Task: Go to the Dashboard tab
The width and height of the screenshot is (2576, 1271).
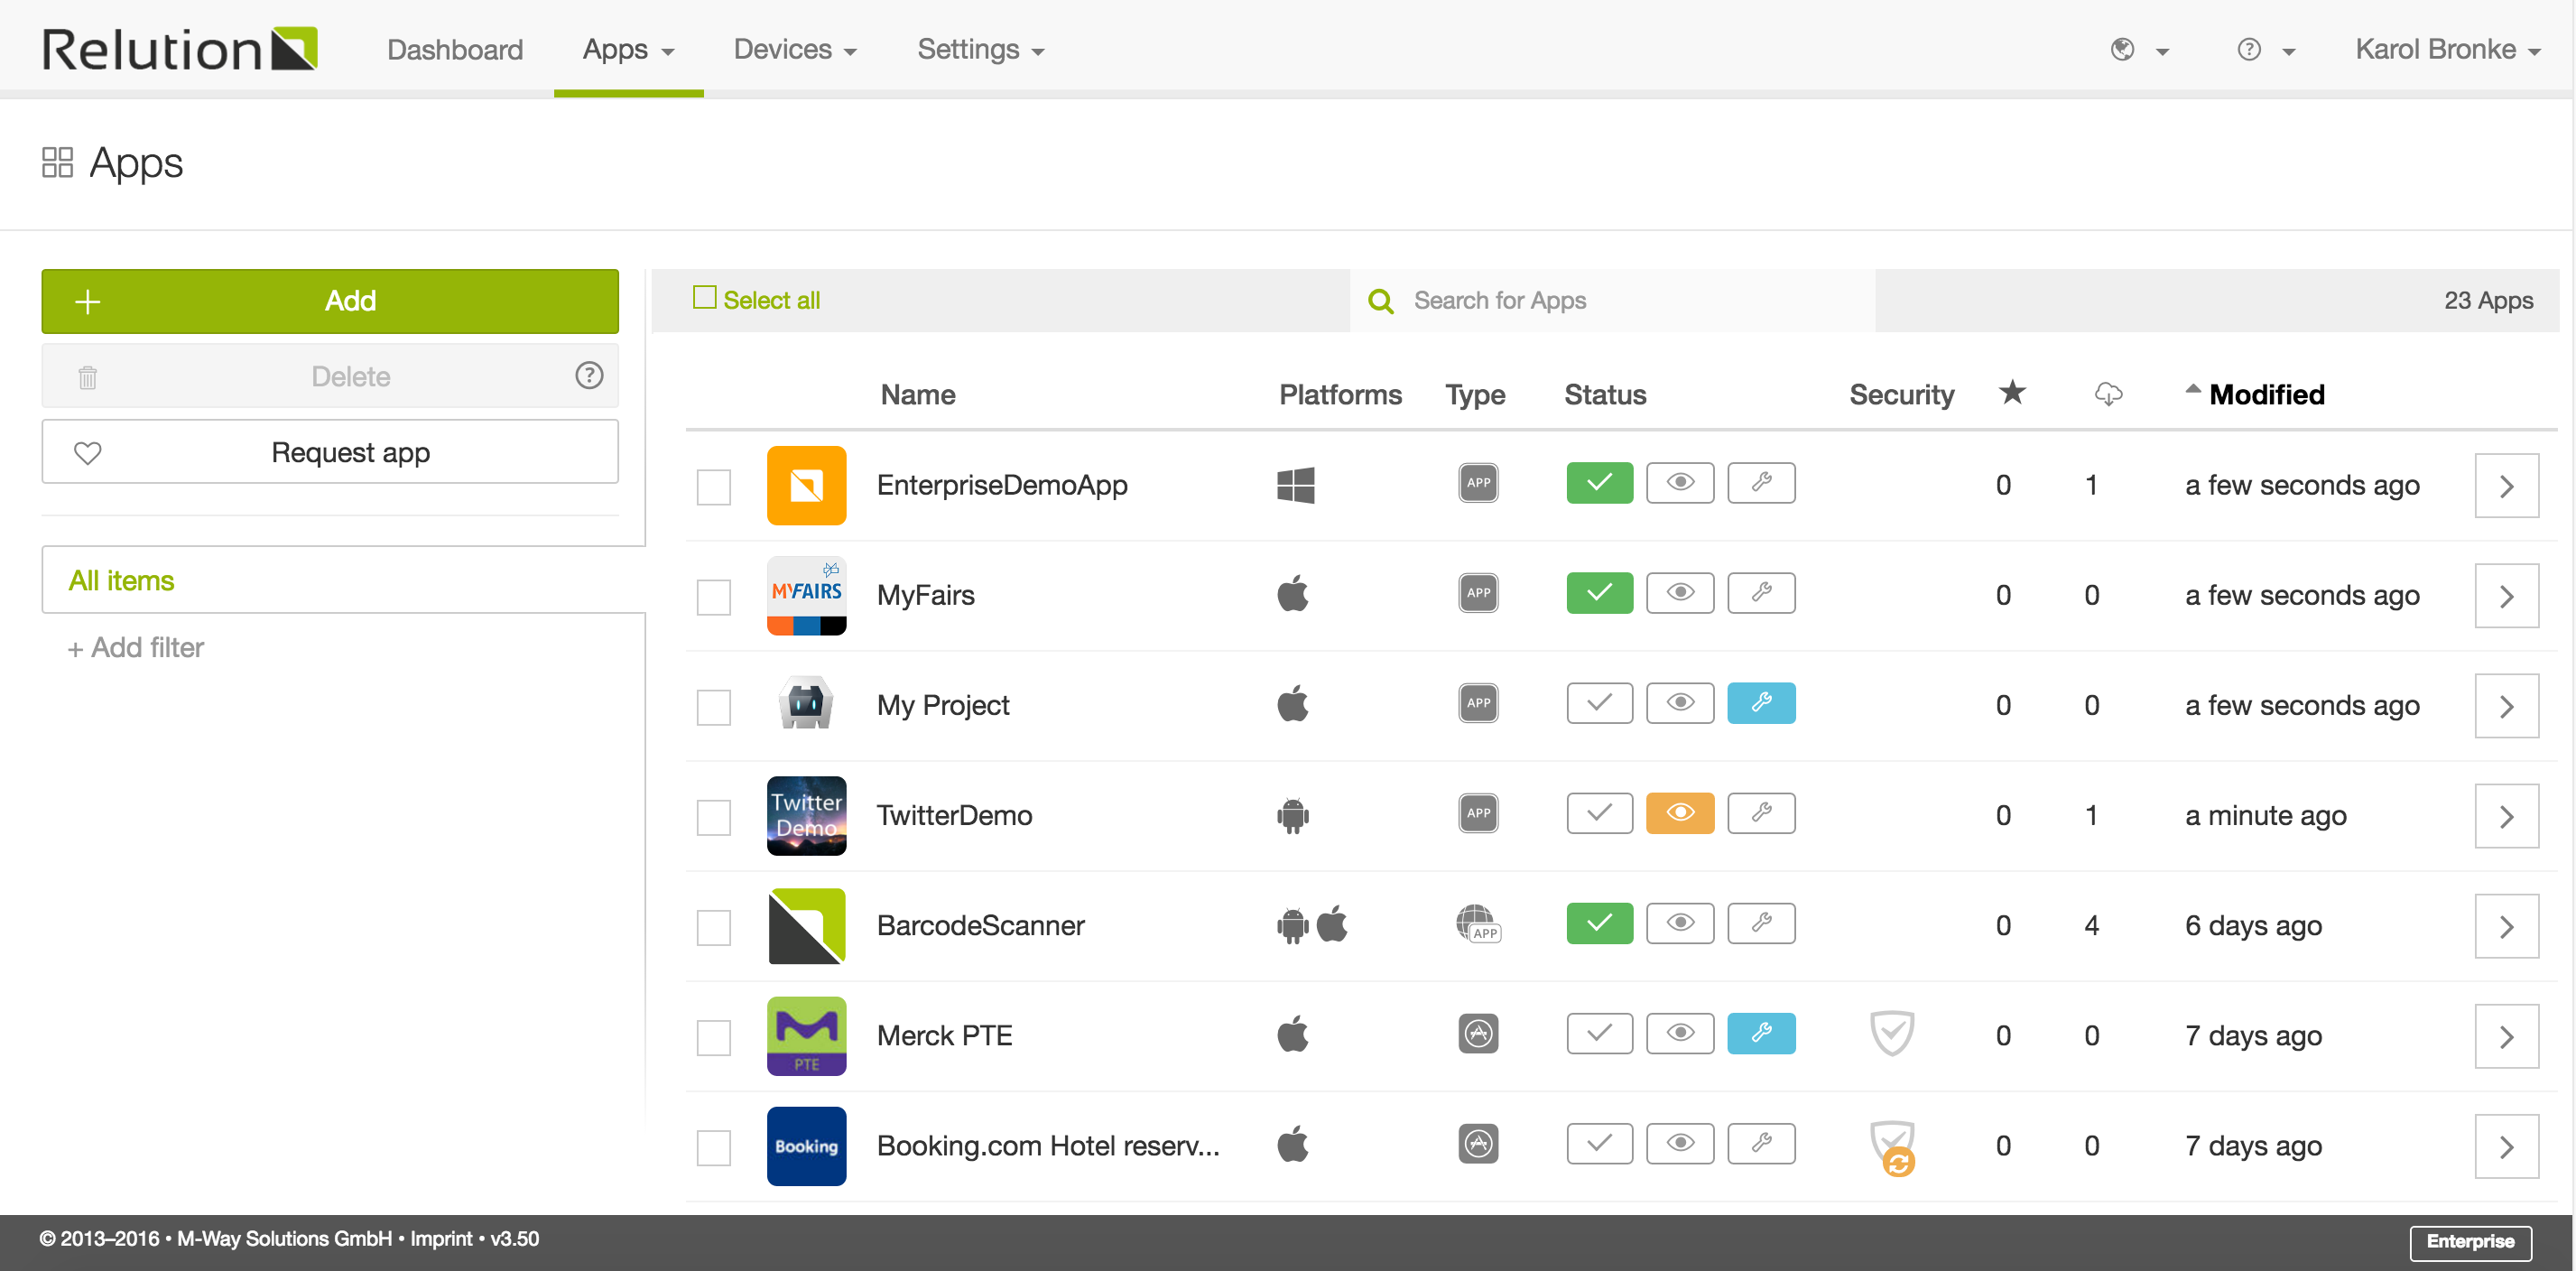Action: (455, 49)
